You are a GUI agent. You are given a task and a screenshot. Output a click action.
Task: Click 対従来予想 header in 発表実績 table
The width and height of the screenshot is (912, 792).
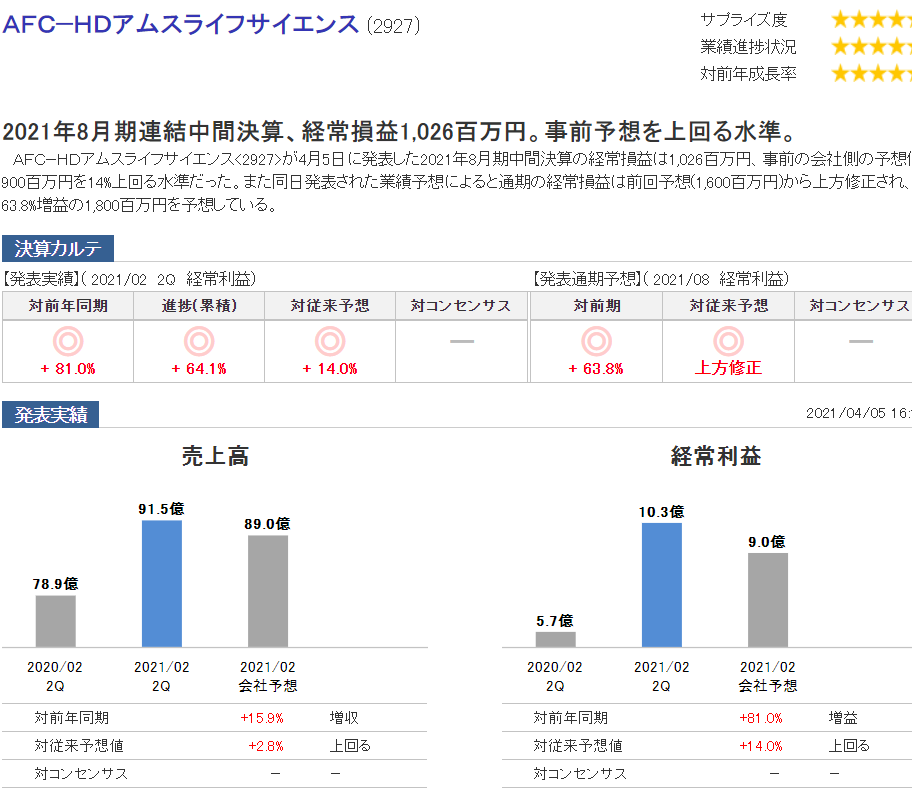330,306
